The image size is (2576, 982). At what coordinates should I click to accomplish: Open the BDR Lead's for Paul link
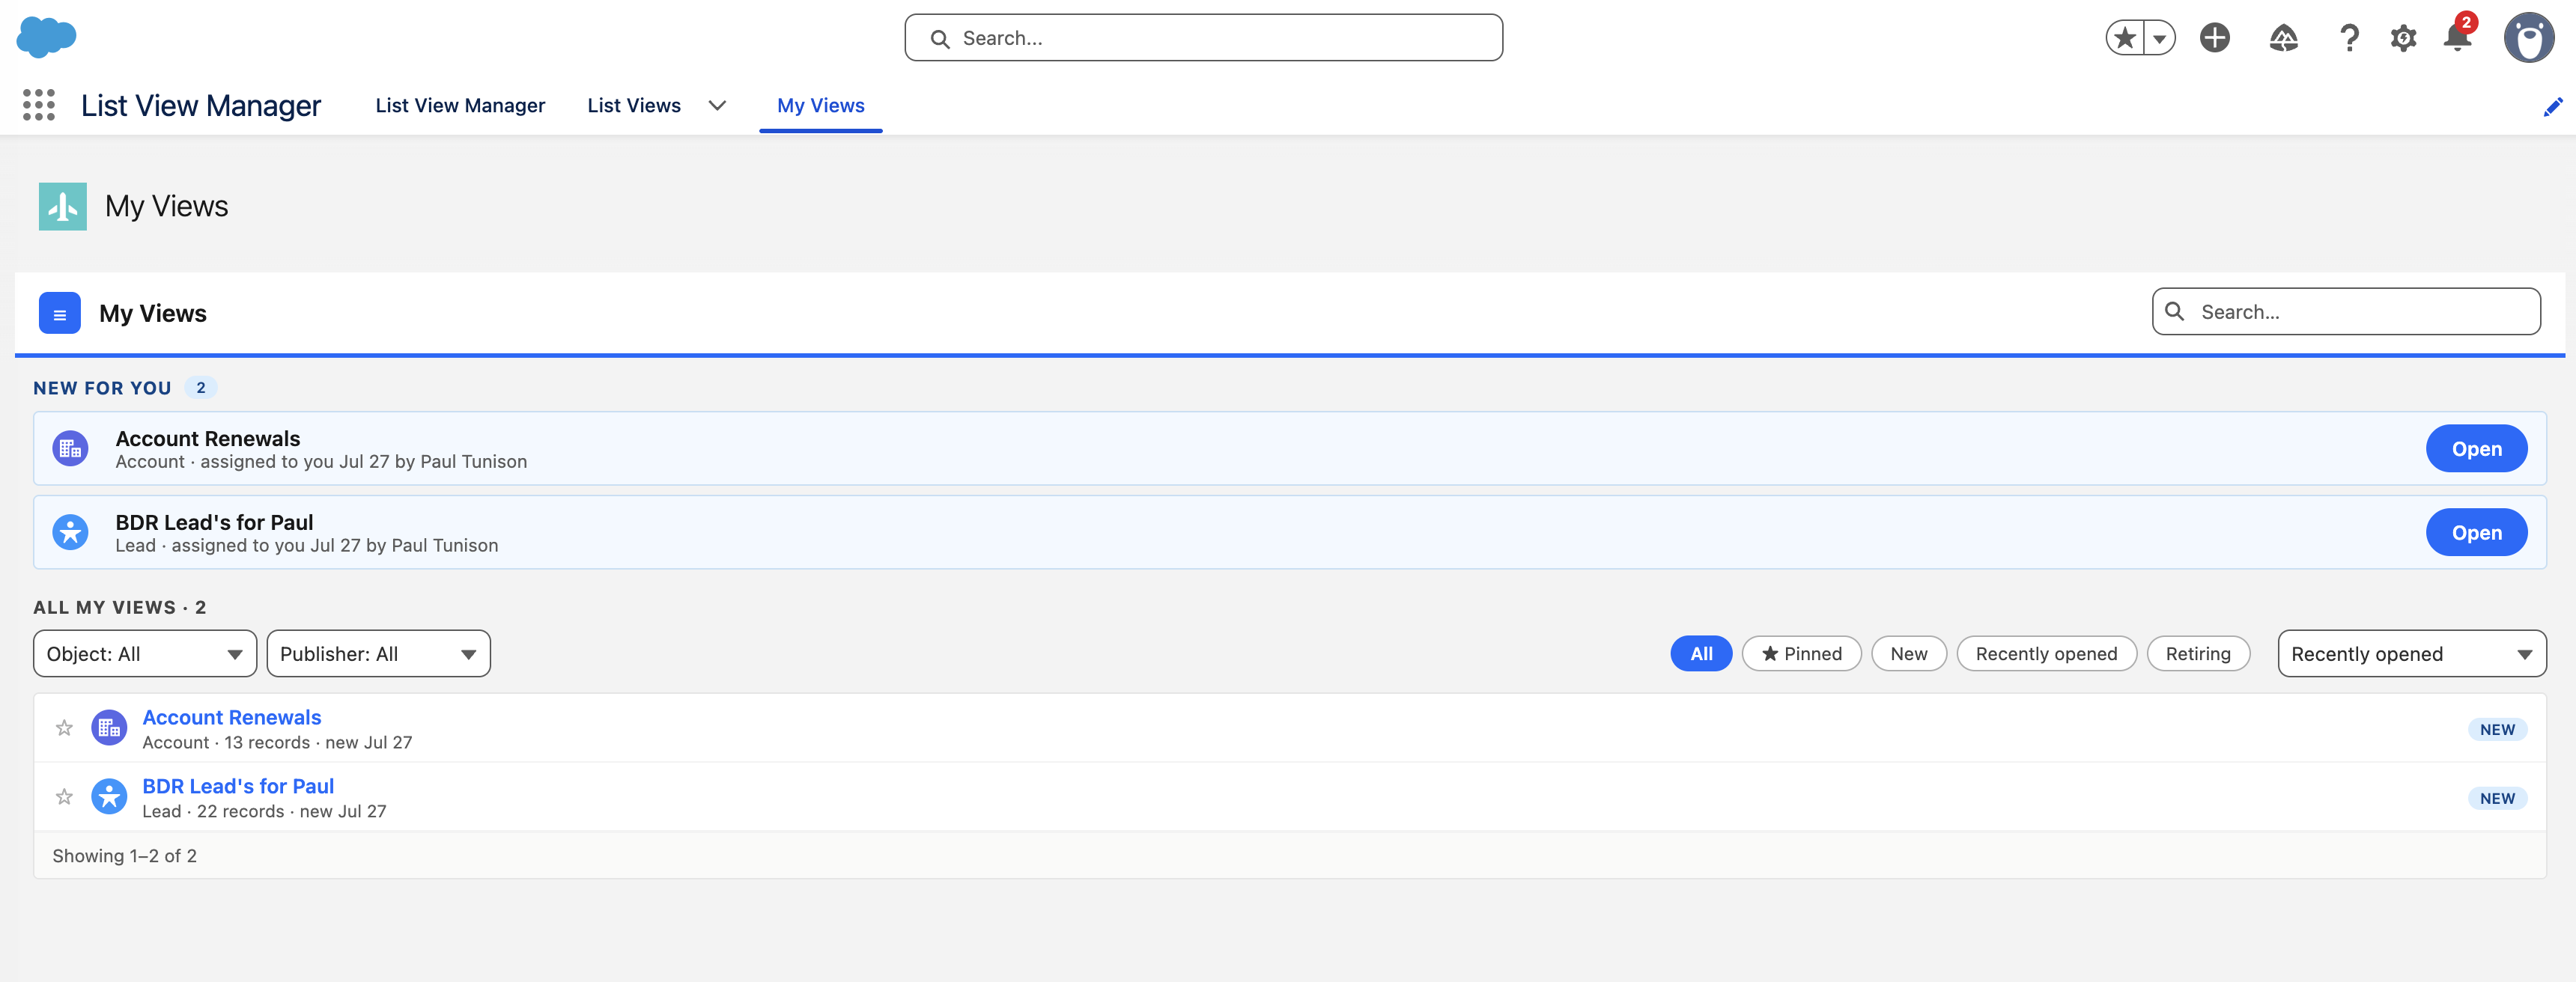point(238,786)
